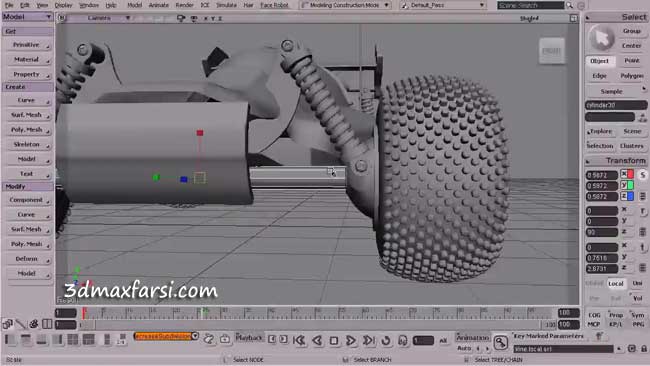Open the orange subdivision dropdown arrow
This screenshot has height=366, width=650.
click(x=195, y=336)
